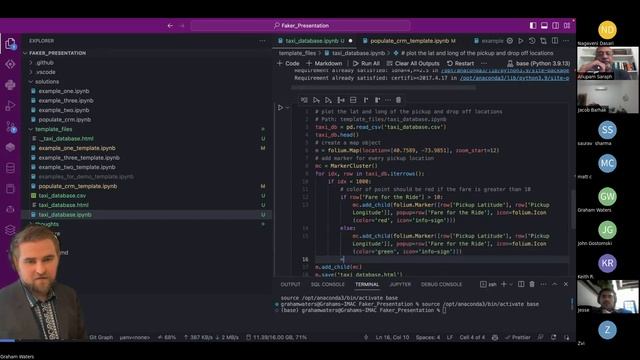
Task: Split the terminal panel
Action: (x=521, y=284)
